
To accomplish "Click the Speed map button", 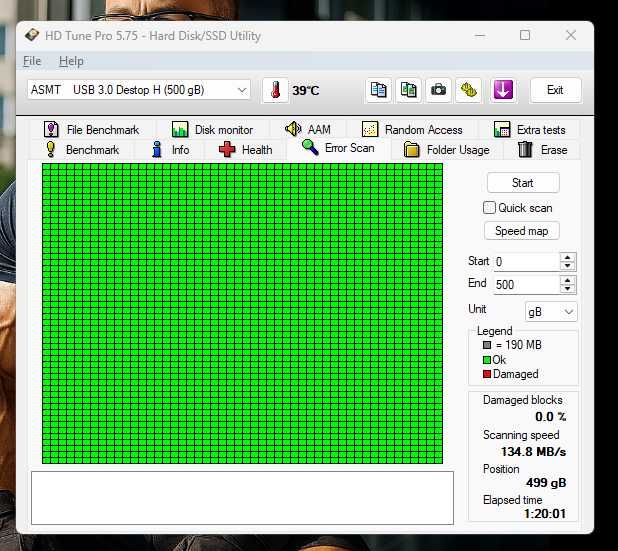I will (x=521, y=231).
